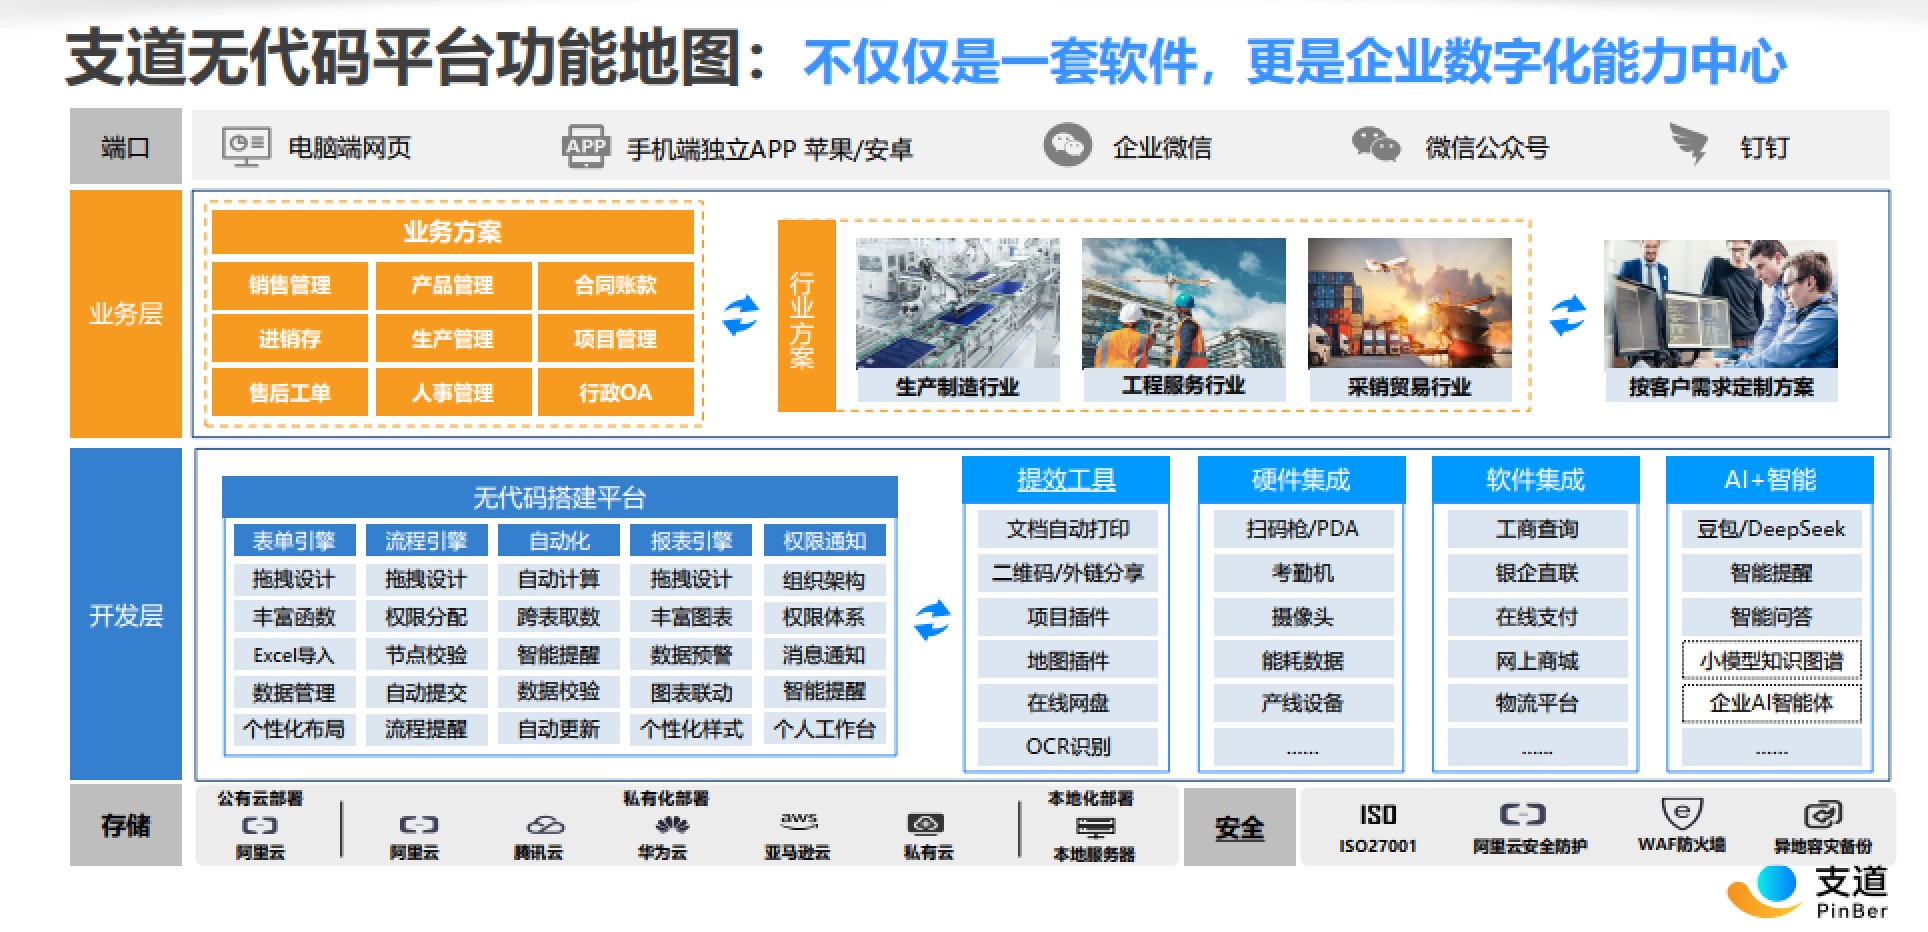The height and width of the screenshot is (932, 1928).
Task: Enable the 企业AI智能体 option
Action: point(1770,704)
